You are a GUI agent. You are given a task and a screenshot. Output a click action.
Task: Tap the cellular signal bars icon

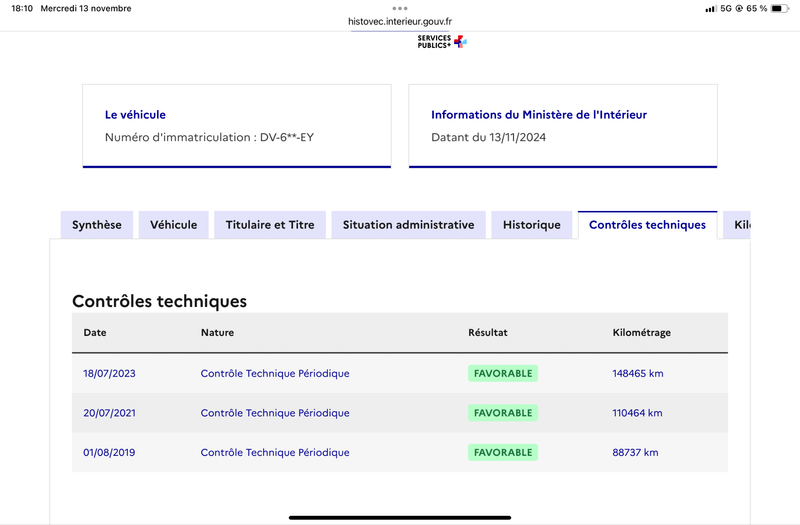point(711,9)
